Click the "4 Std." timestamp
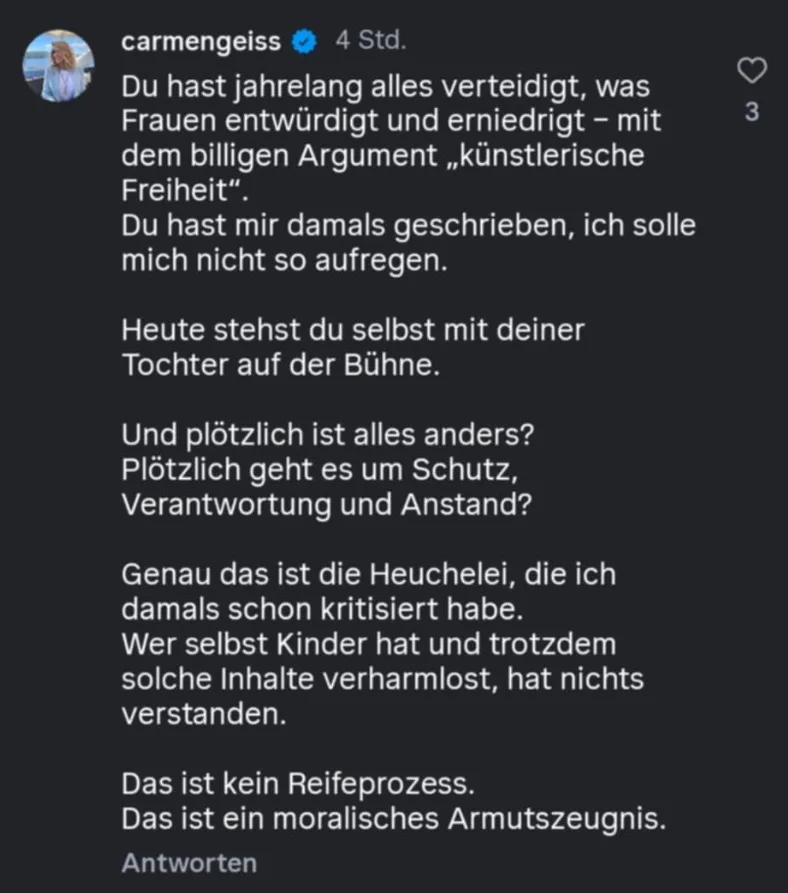Screen dimensions: 788x893 coord(370,42)
